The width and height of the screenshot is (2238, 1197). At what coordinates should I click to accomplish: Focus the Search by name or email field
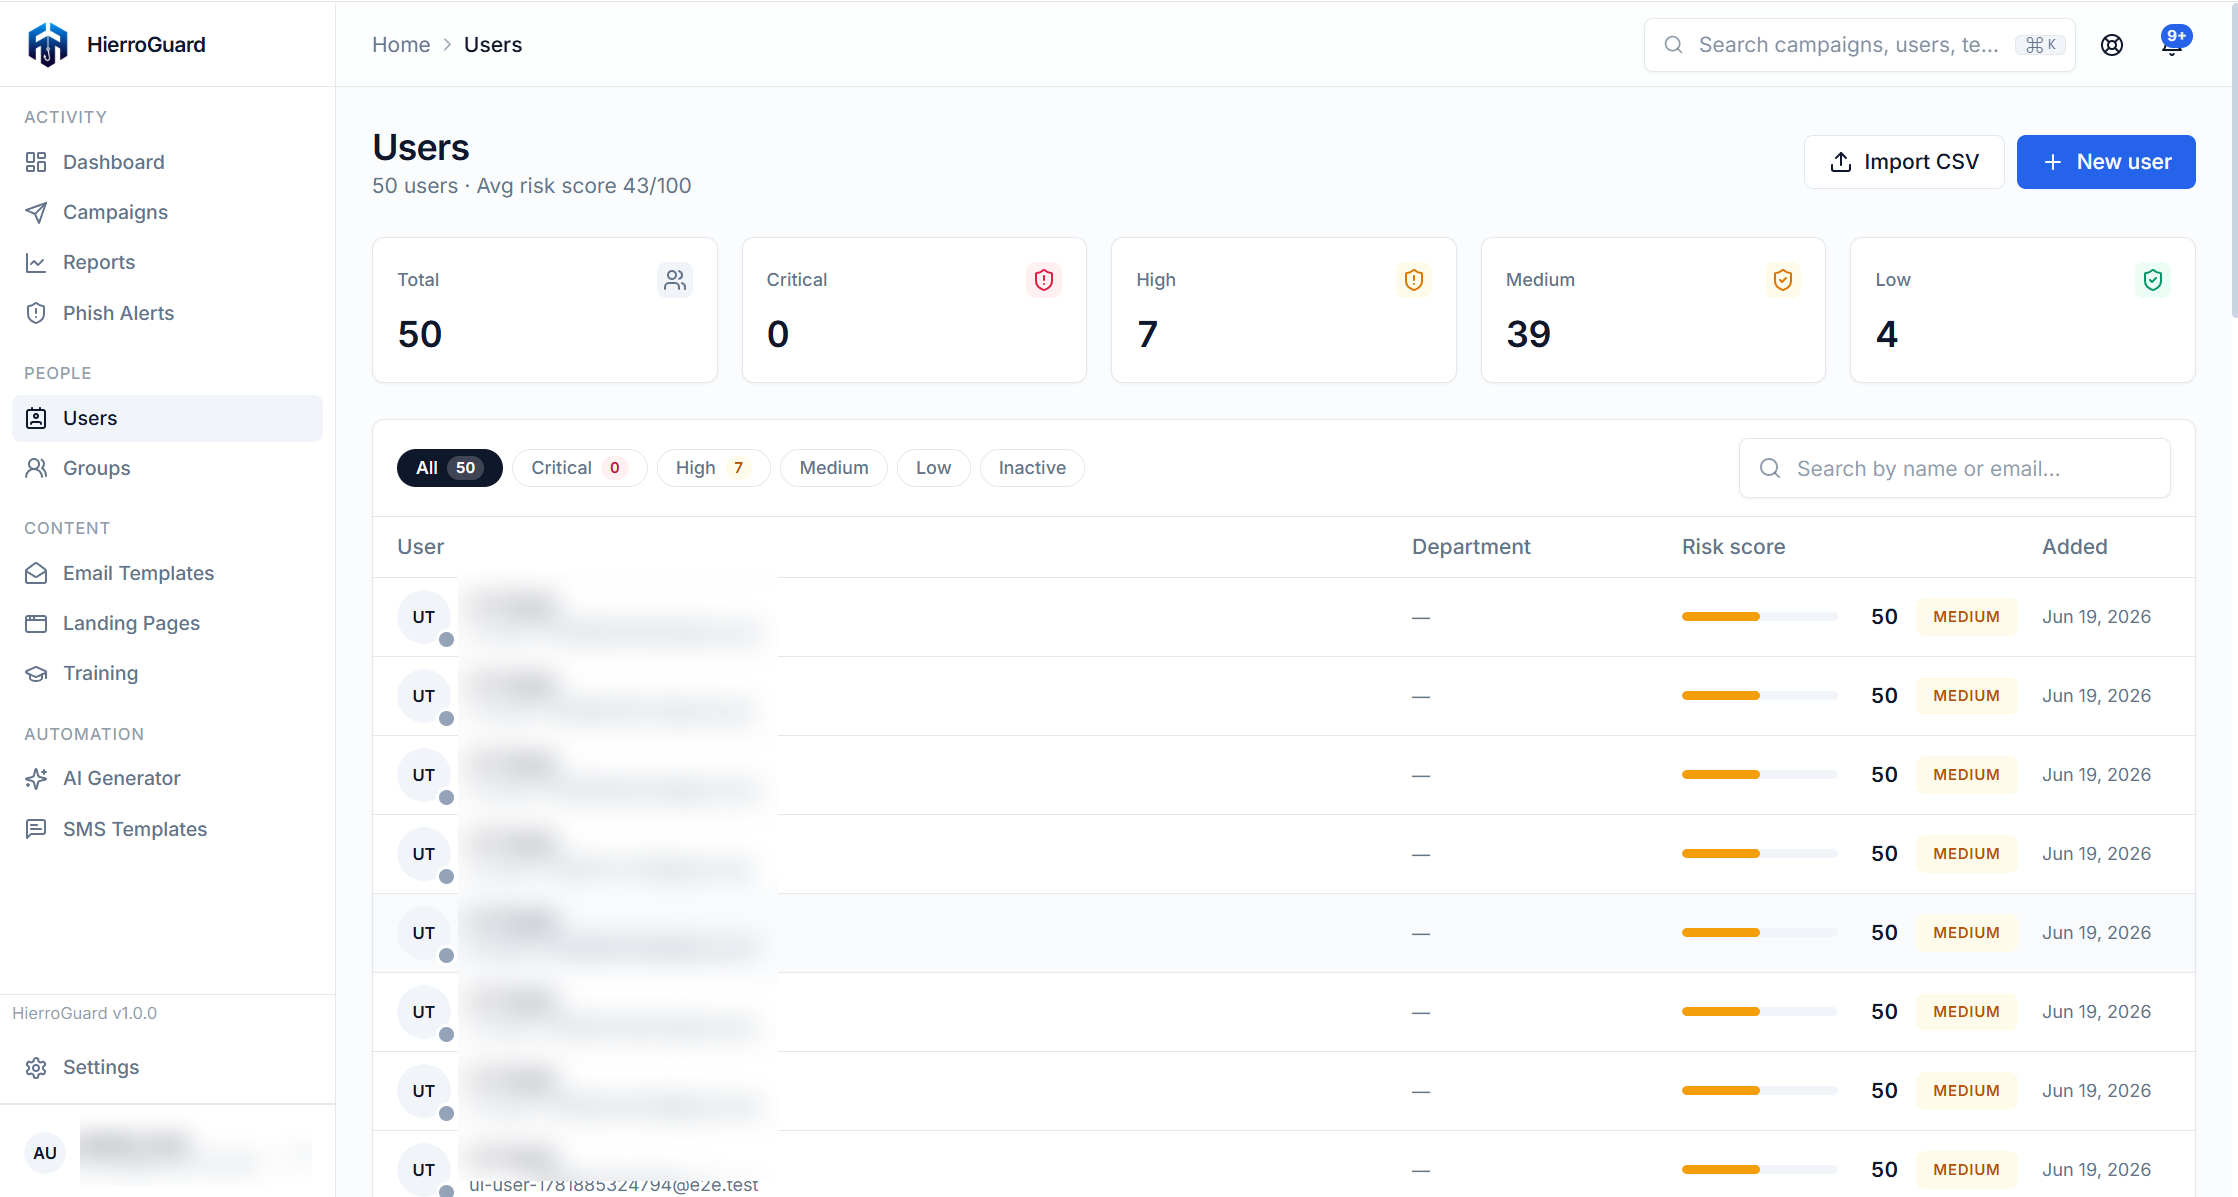1955,468
